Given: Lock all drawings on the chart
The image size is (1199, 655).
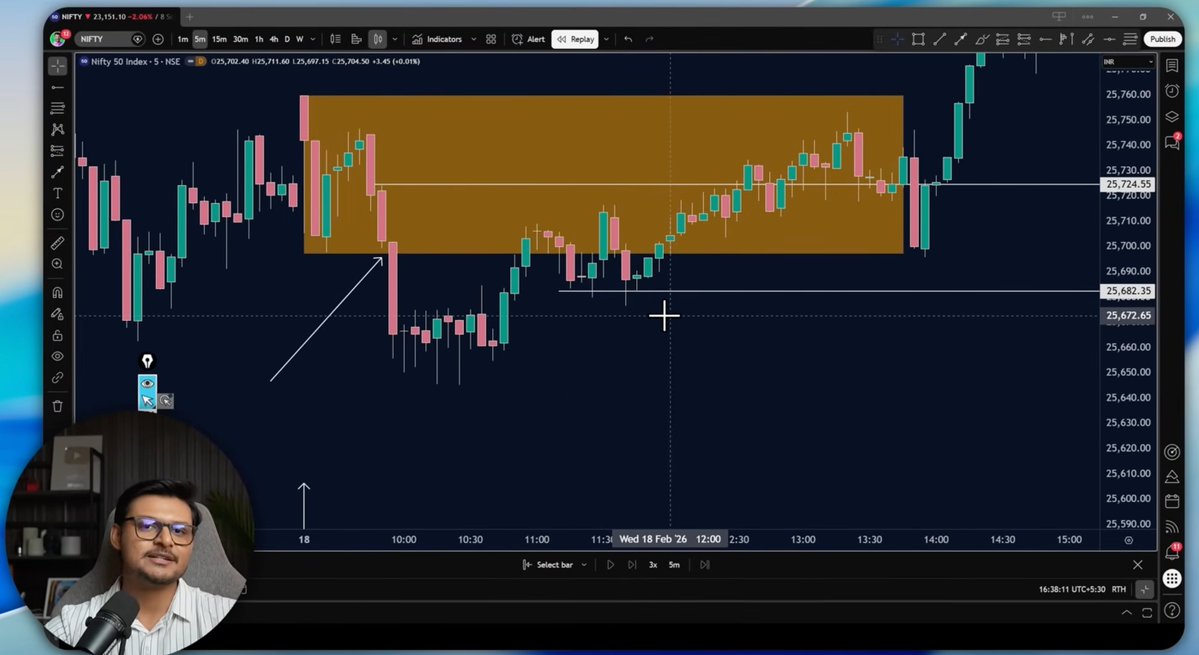Looking at the screenshot, I should tap(57, 335).
